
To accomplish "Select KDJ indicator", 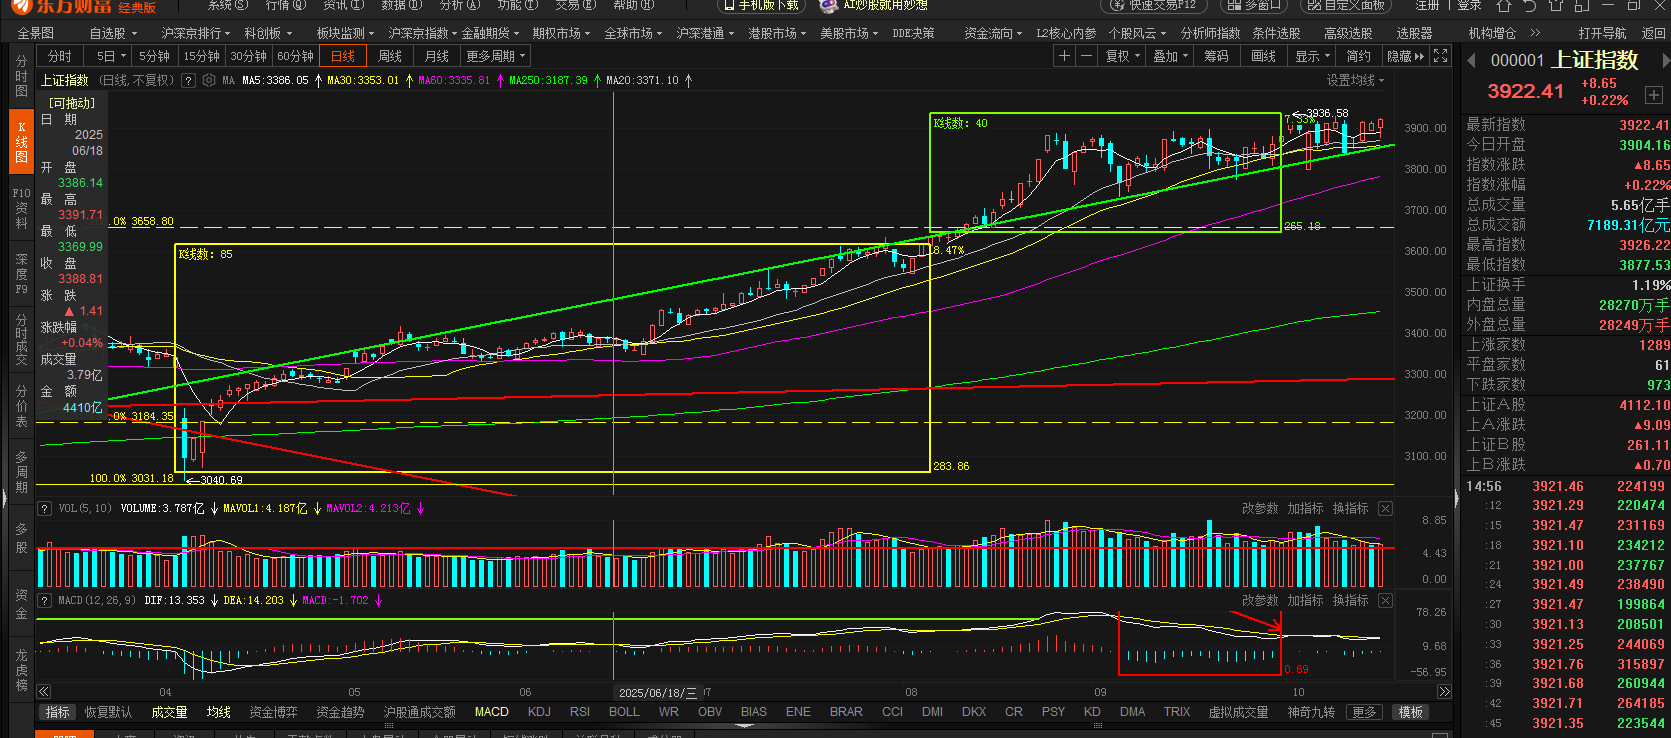I will [x=539, y=712].
